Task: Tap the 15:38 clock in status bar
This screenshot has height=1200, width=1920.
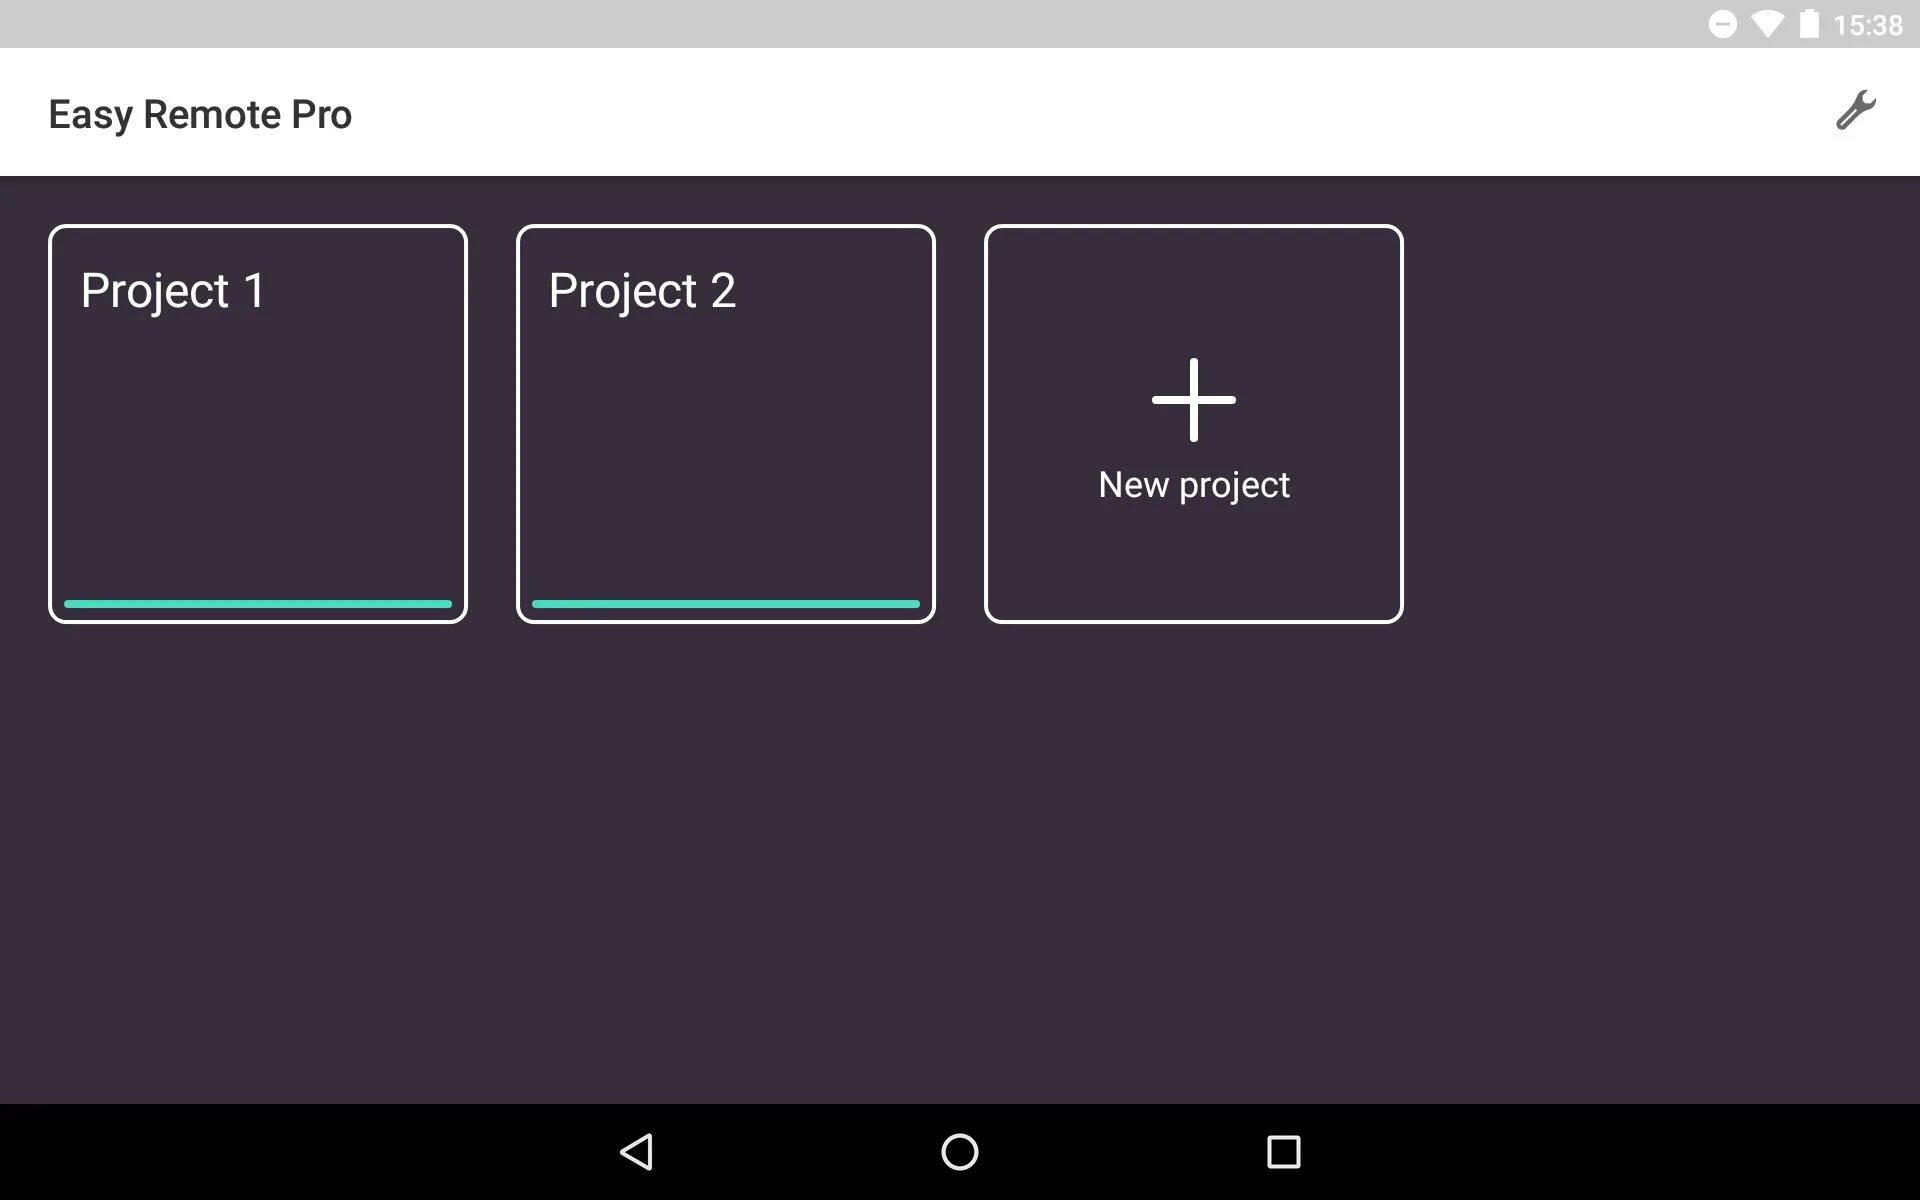Action: point(1867,25)
